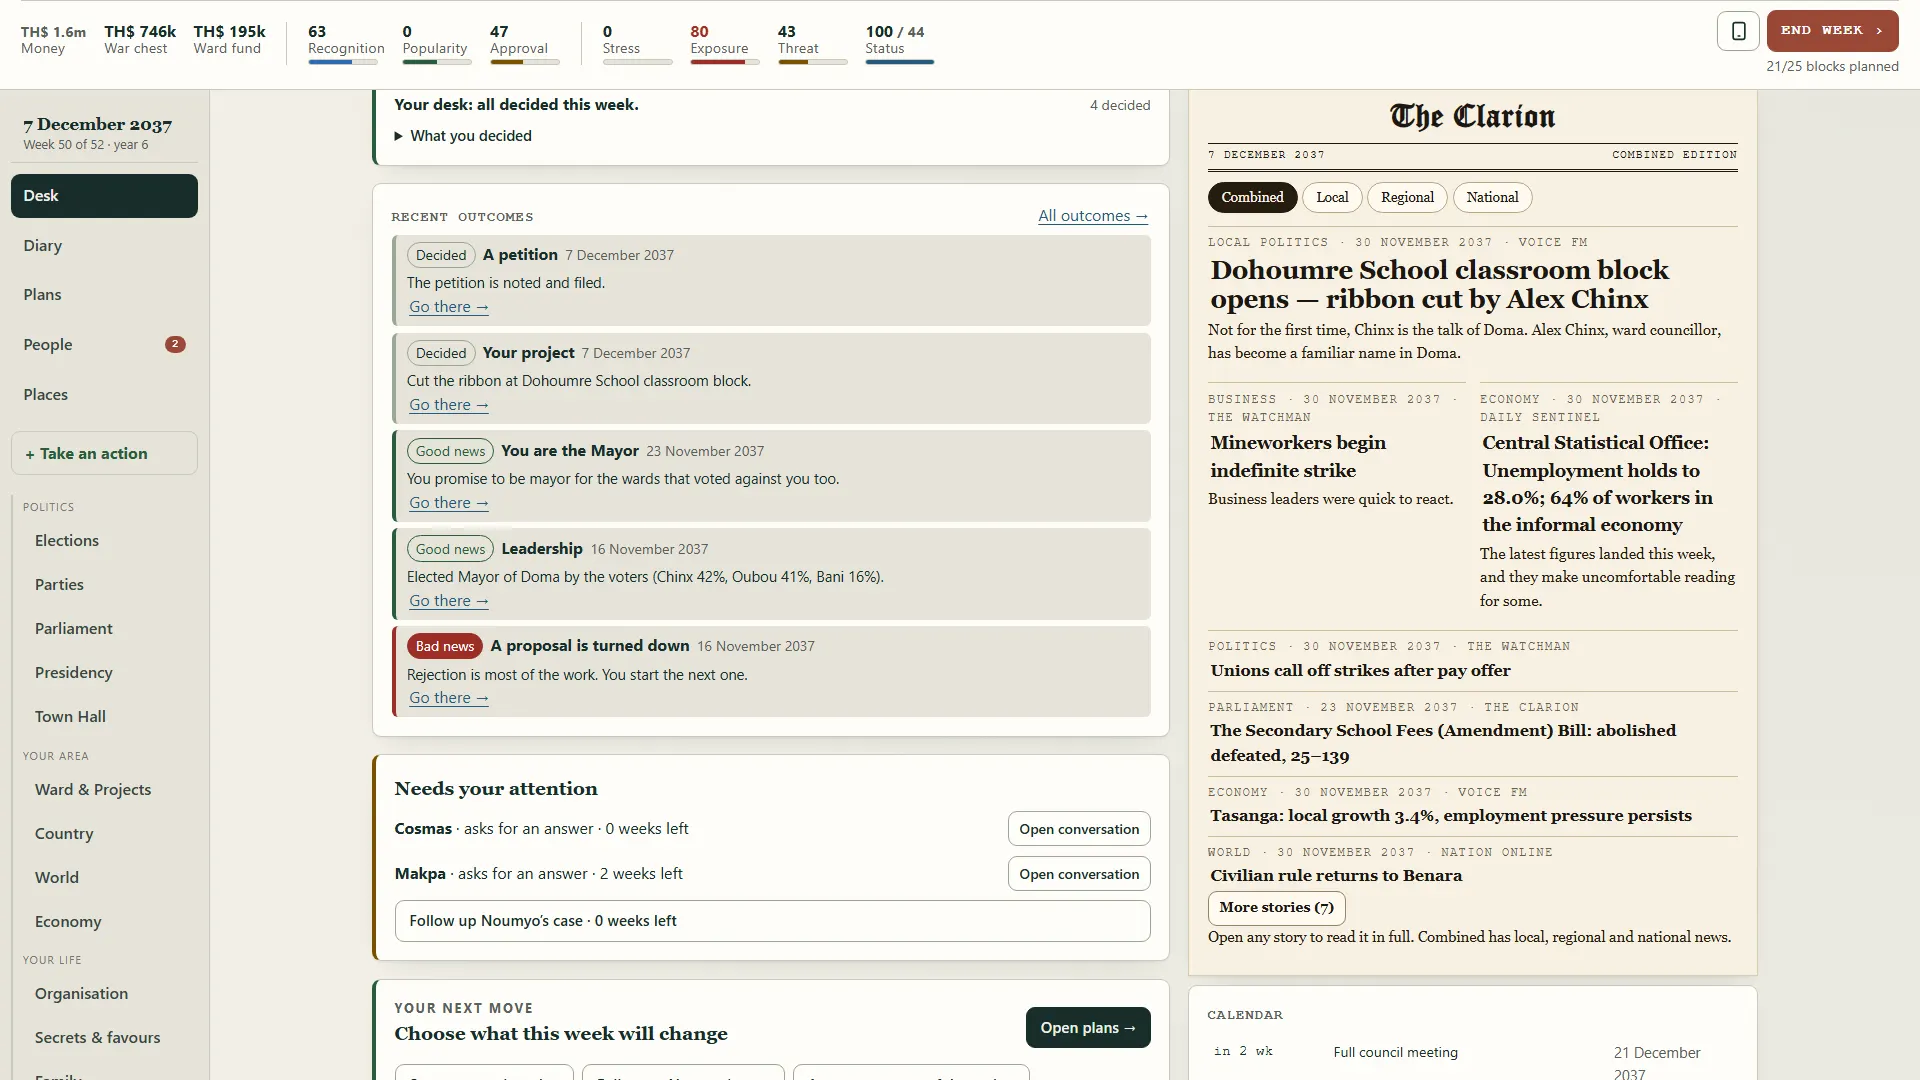The image size is (1920, 1080).
Task: Follow Go there link under A petition
Action: [449, 307]
